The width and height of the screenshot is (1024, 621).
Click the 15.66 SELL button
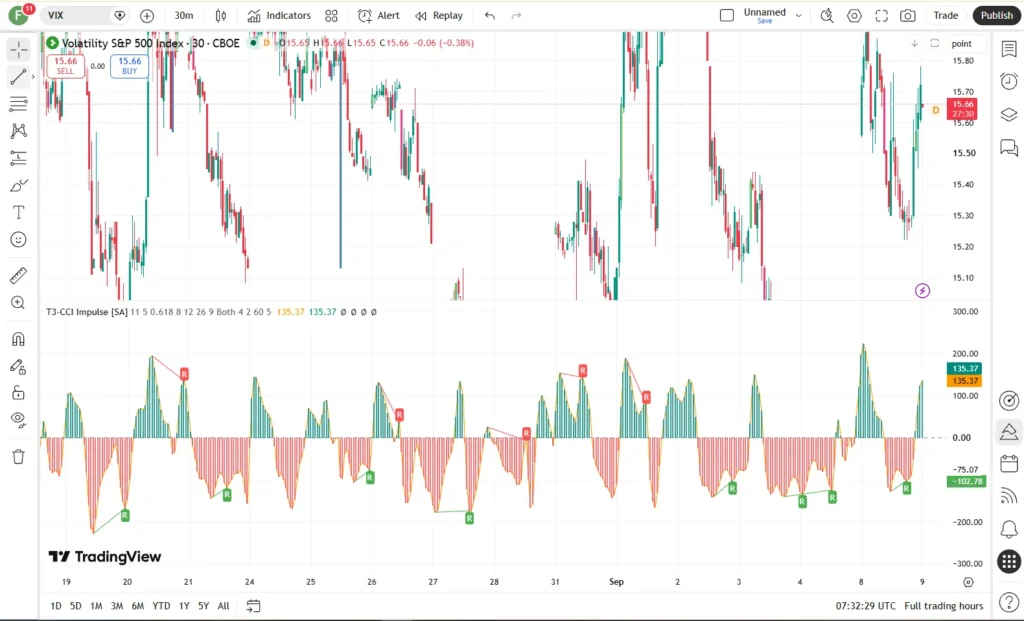tap(65, 66)
